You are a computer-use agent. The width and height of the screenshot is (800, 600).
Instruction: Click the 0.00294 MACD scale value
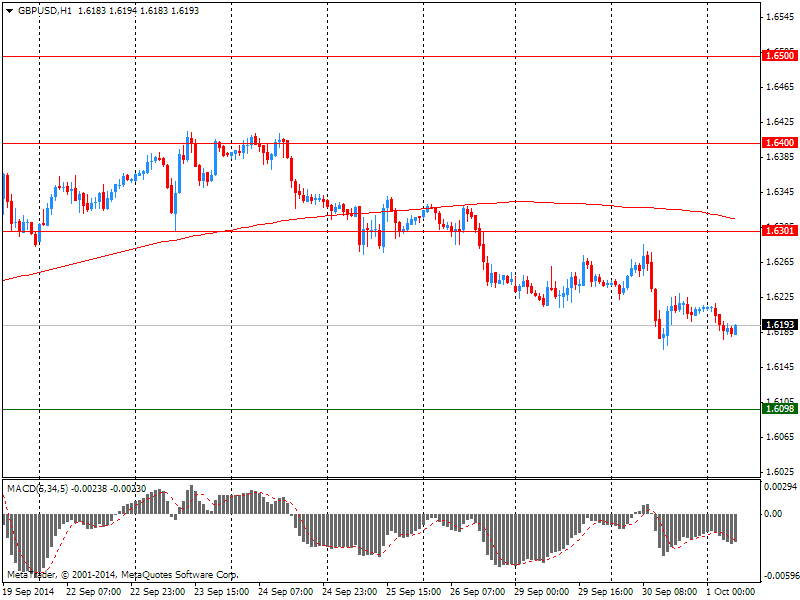click(x=780, y=487)
